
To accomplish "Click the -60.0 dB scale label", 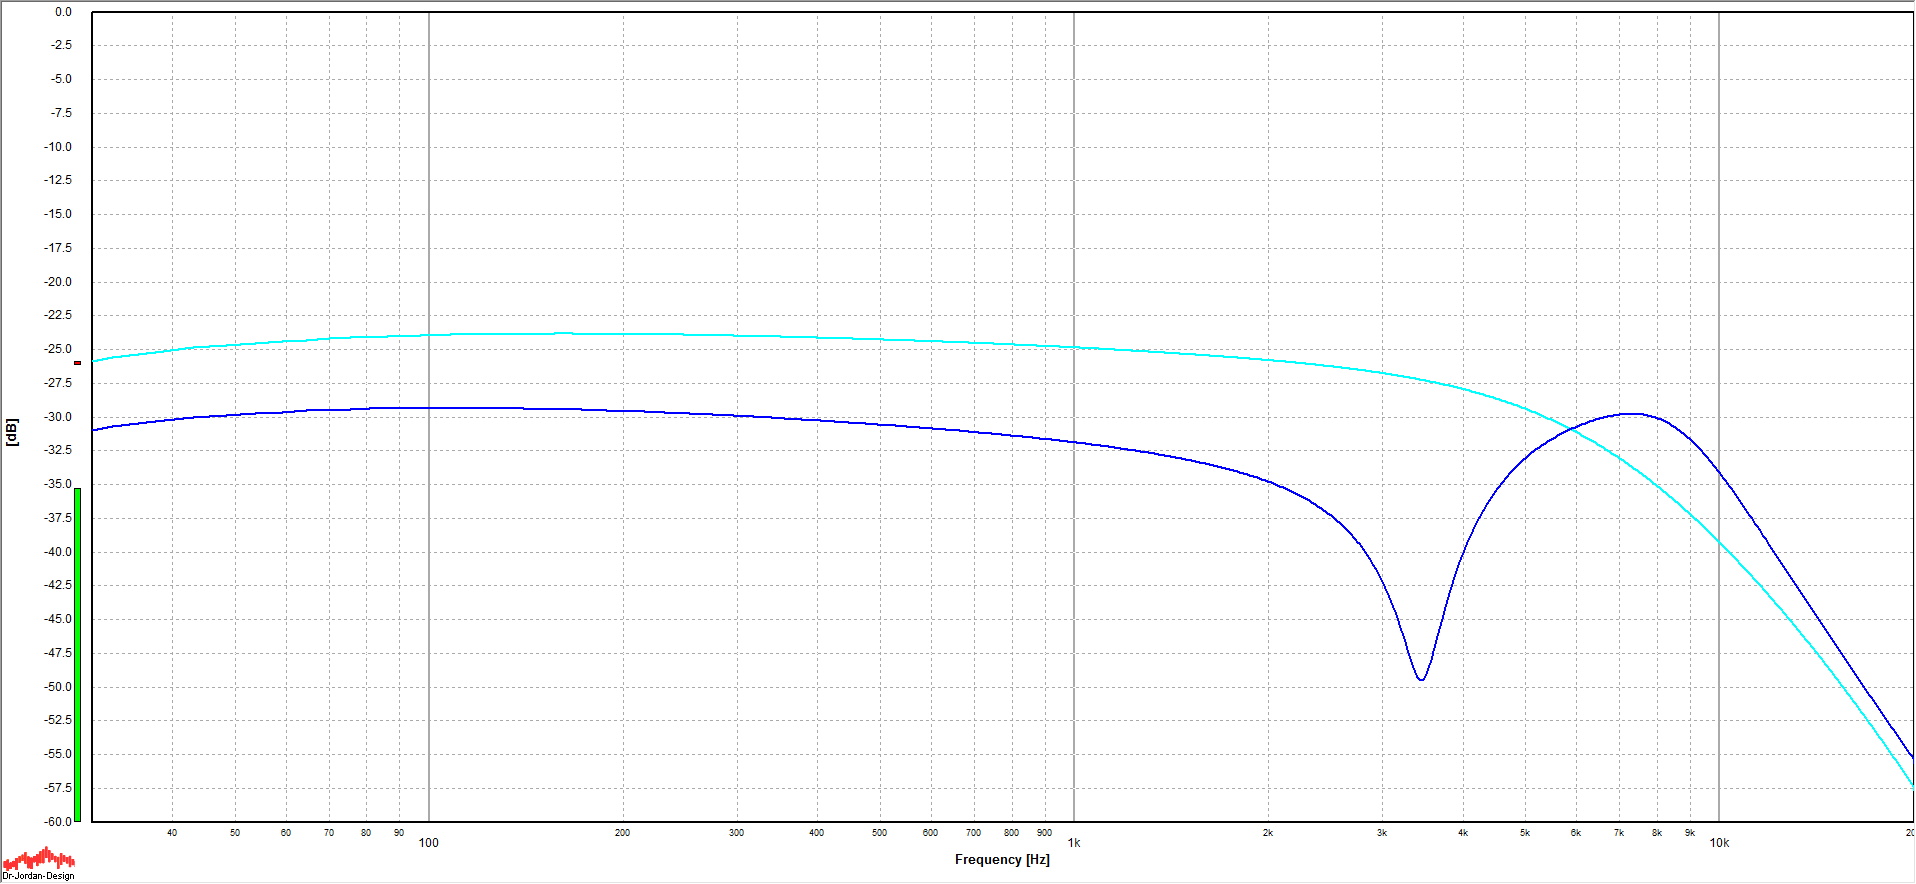I will [59, 822].
